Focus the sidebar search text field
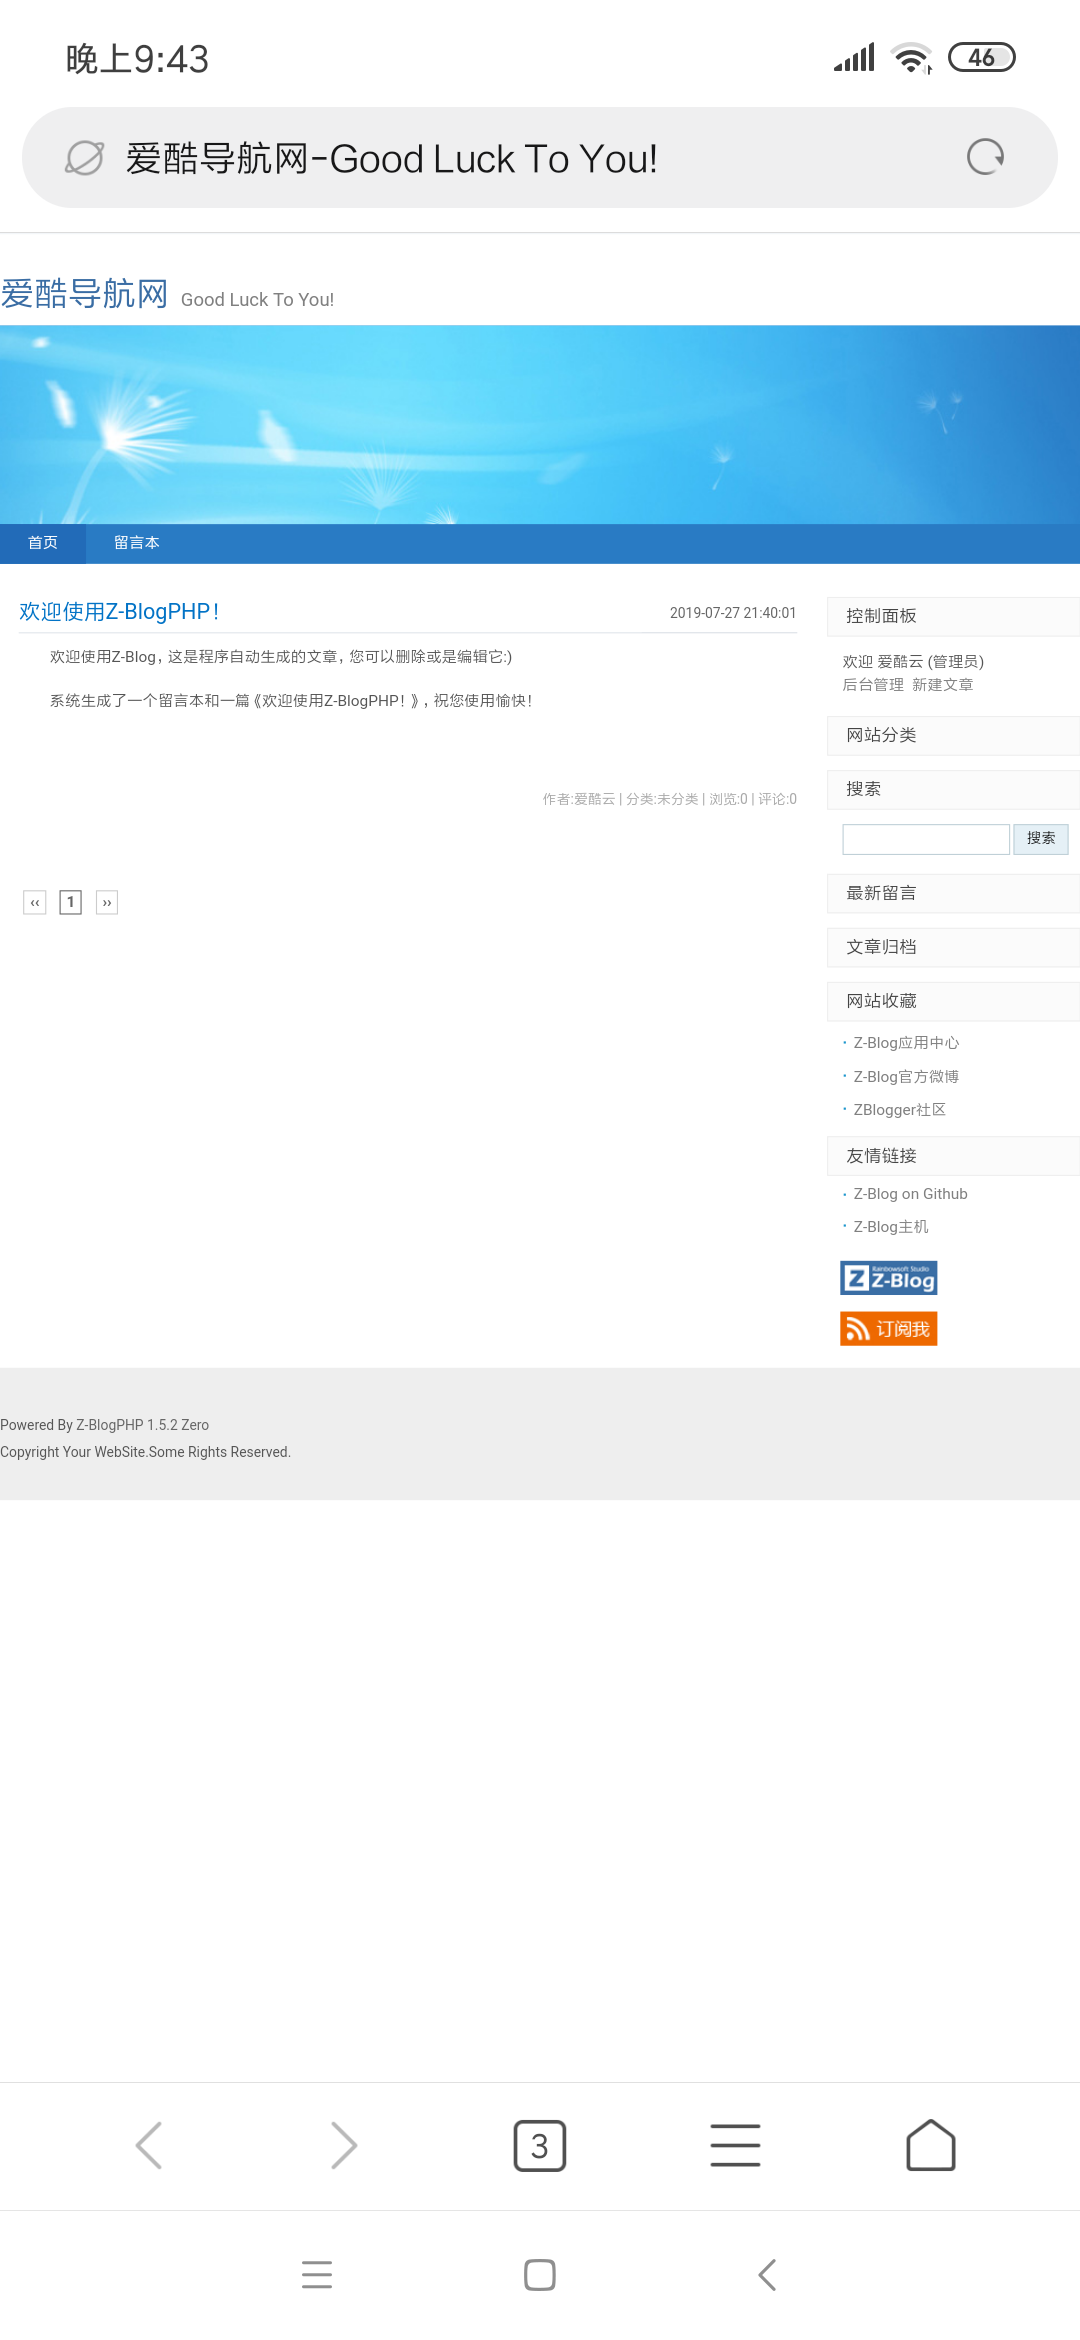The image size is (1080, 2340). [926, 839]
